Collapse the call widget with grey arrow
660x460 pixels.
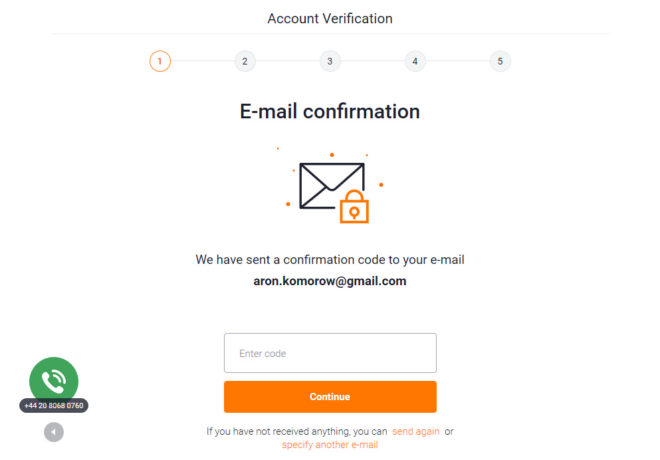pyautogui.click(x=53, y=432)
